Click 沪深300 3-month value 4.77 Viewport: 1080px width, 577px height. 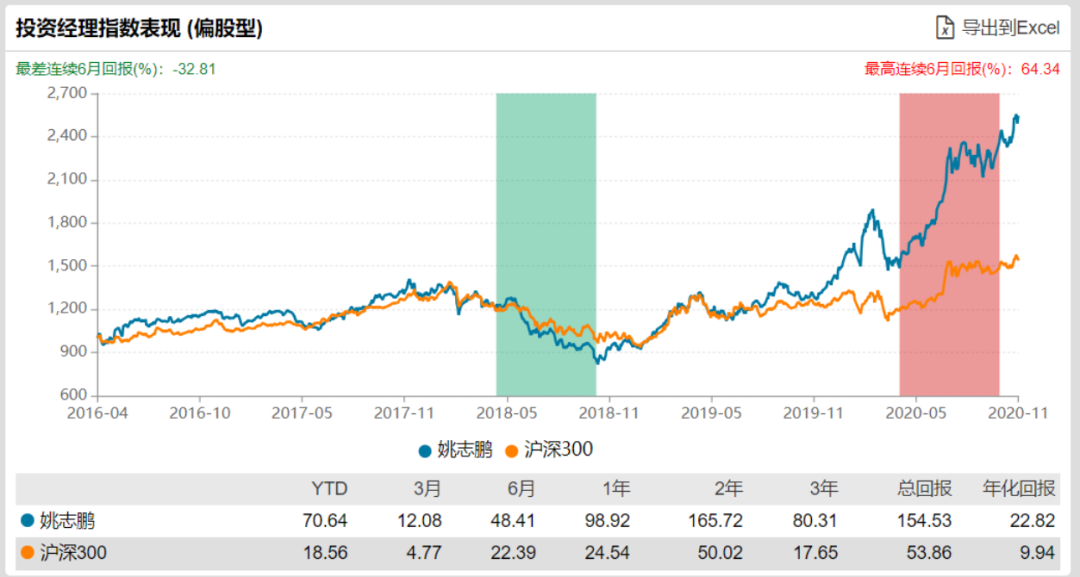click(424, 553)
